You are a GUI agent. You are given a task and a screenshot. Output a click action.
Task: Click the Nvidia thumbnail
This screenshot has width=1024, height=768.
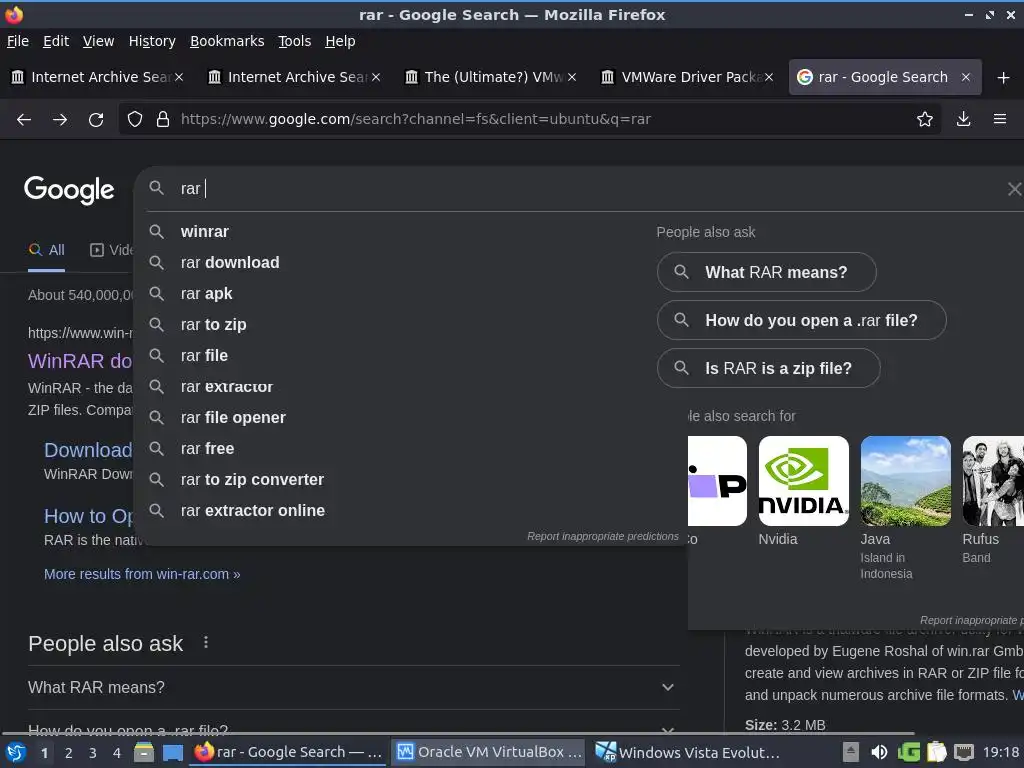803,481
